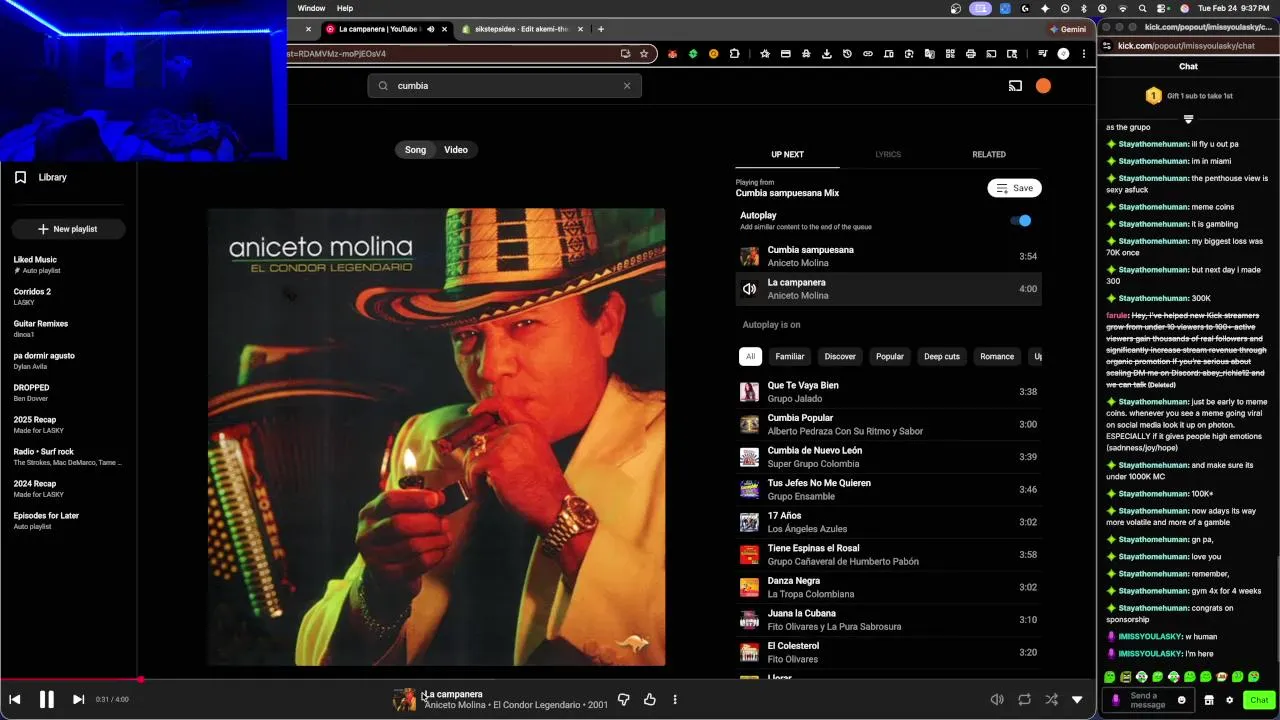The height and width of the screenshot is (720, 1280).
Task: Bookmark this page with star icon
Action: [x=644, y=54]
